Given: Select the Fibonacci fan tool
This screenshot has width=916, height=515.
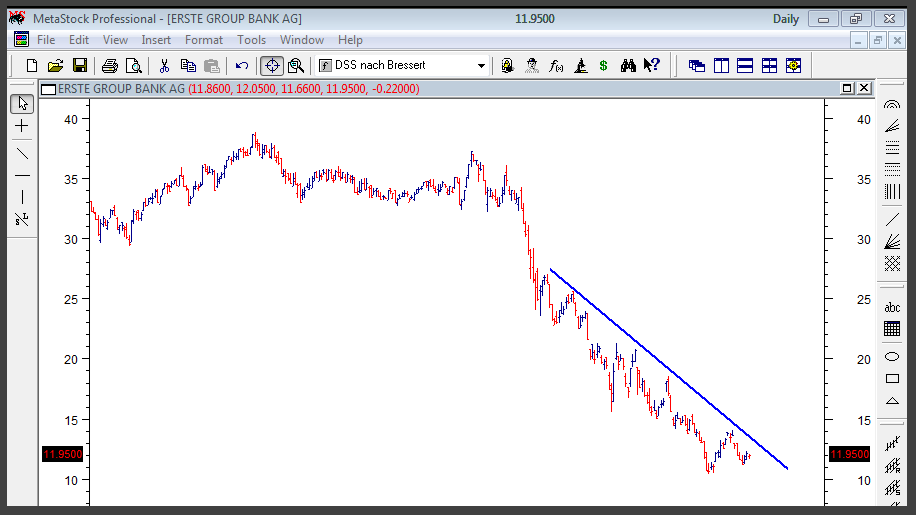Looking at the screenshot, I should pyautogui.click(x=892, y=126).
